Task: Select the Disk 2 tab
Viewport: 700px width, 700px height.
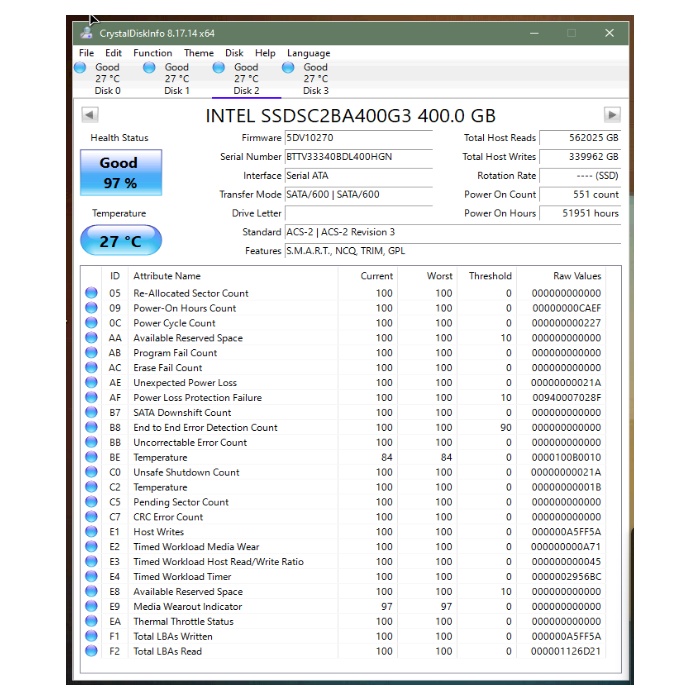Action: 246,79
